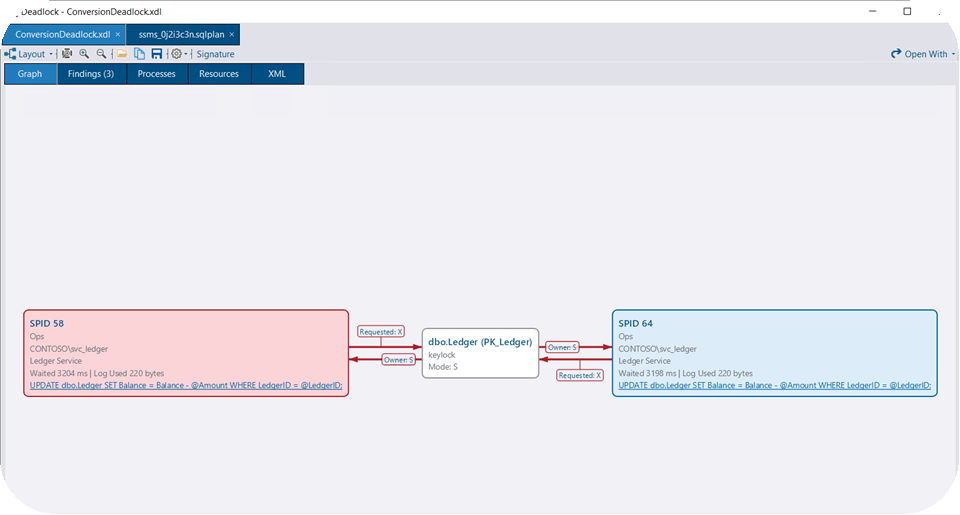Click CONTOSO\svc_ledger in the SPID 58 node
This screenshot has height=515, width=960.
(x=69, y=348)
